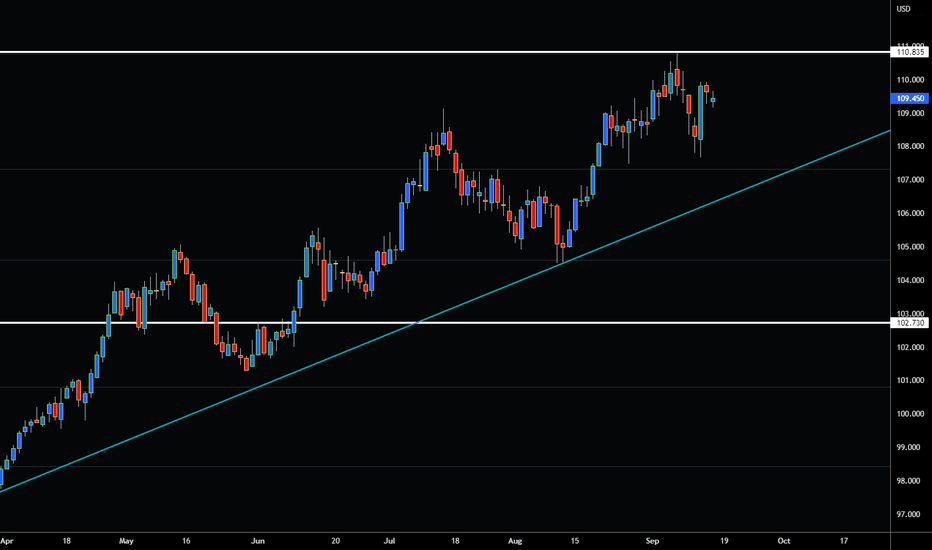932x550 pixels.
Task: Click the Oct label on time axis
Action: 784,541
